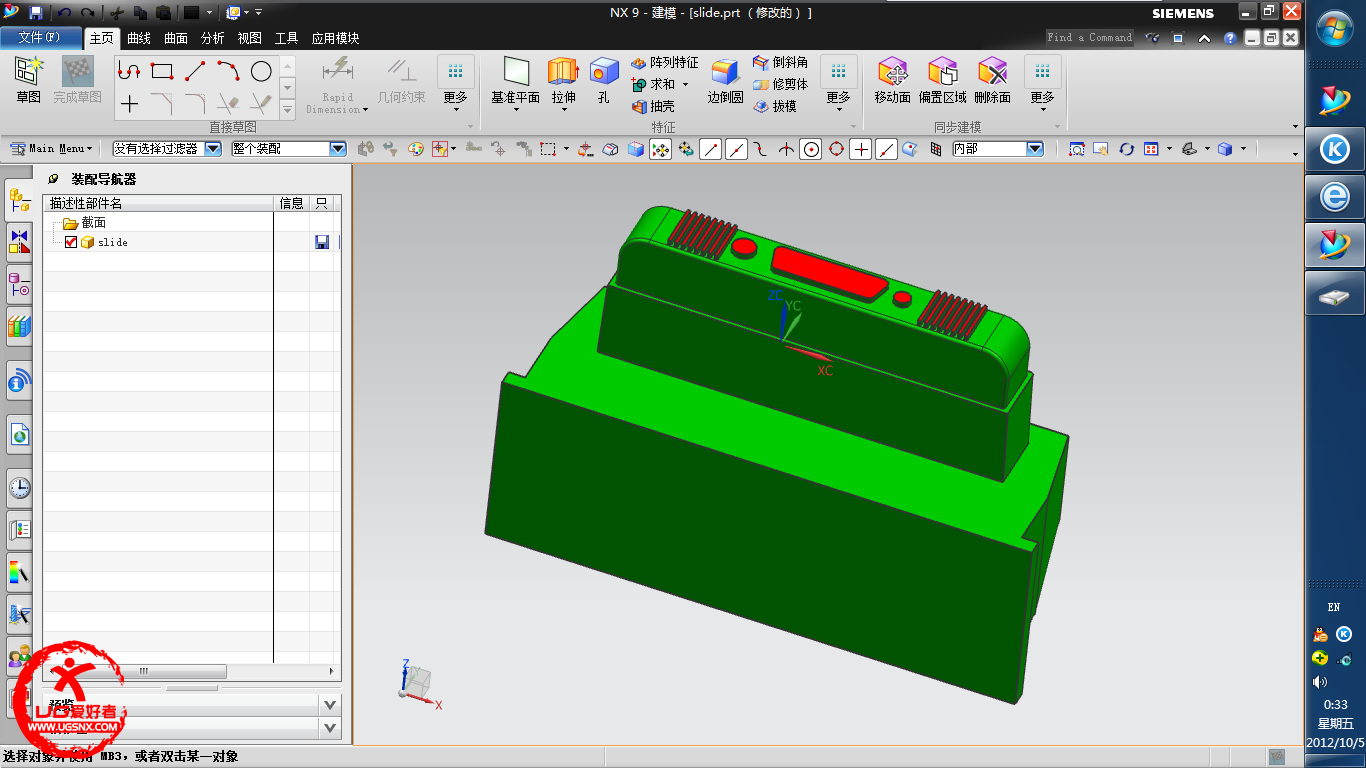
Task: Open the Reuse Library books sidebar tab
Action: click(x=19, y=326)
